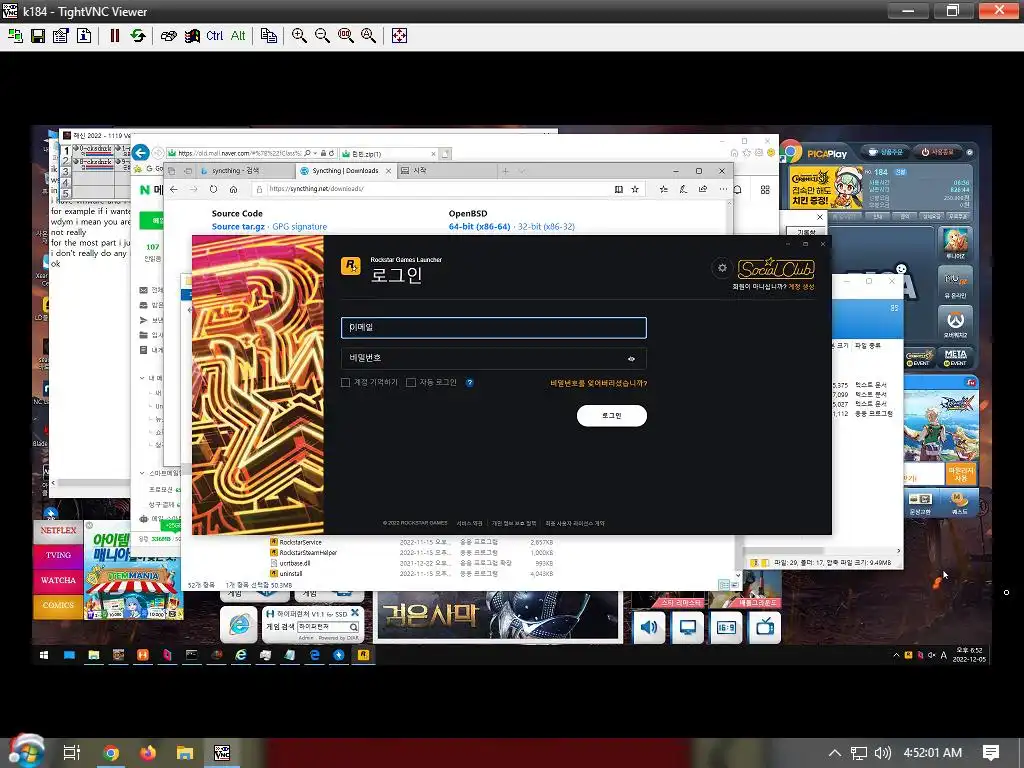
Task: Zoom in the VNC view
Action: point(299,36)
